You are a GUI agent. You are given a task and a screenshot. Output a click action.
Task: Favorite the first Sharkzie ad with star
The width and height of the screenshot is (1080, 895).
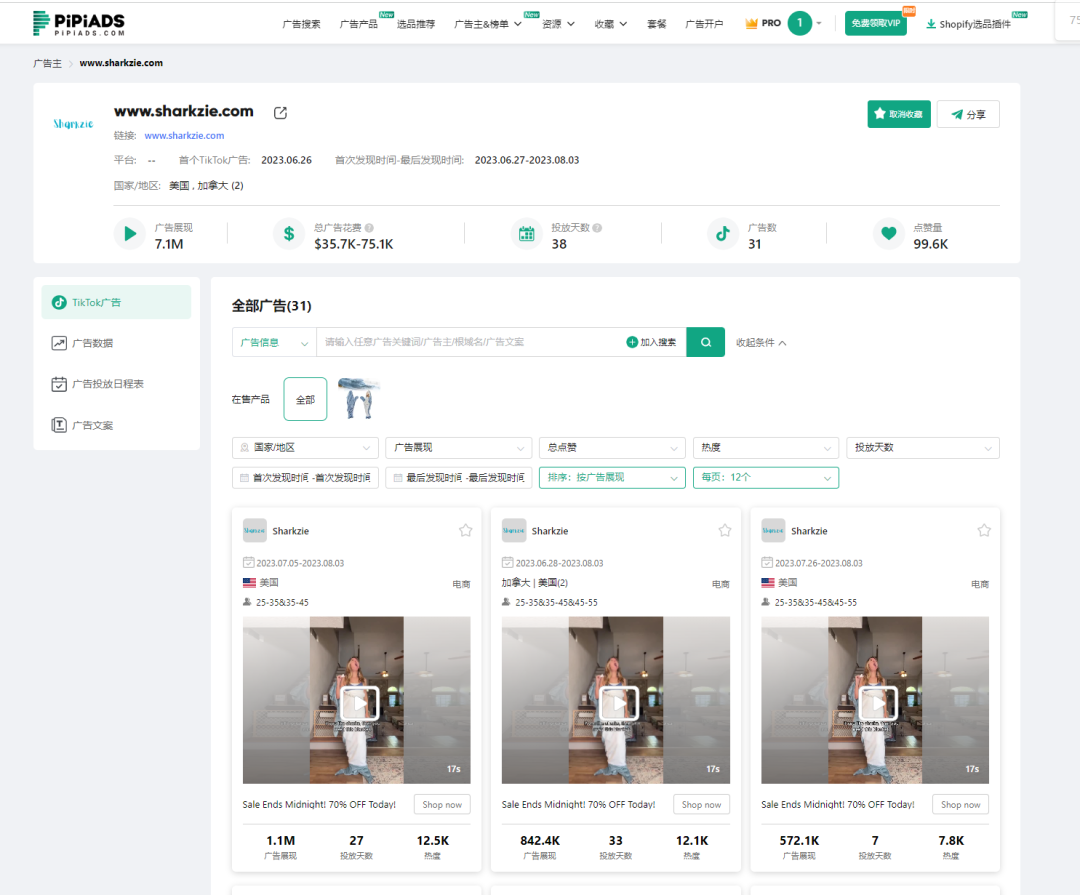[x=466, y=531]
